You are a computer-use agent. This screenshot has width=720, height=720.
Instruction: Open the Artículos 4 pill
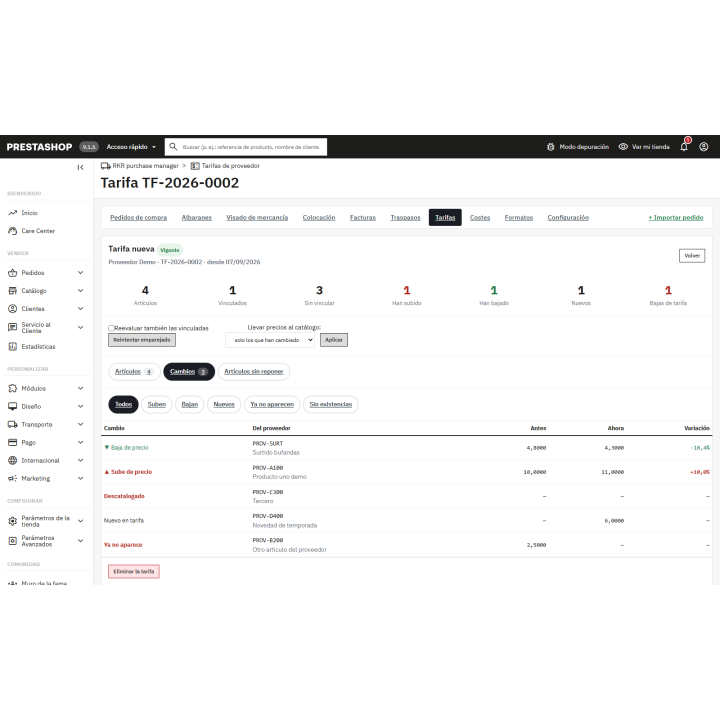pyautogui.click(x=134, y=372)
